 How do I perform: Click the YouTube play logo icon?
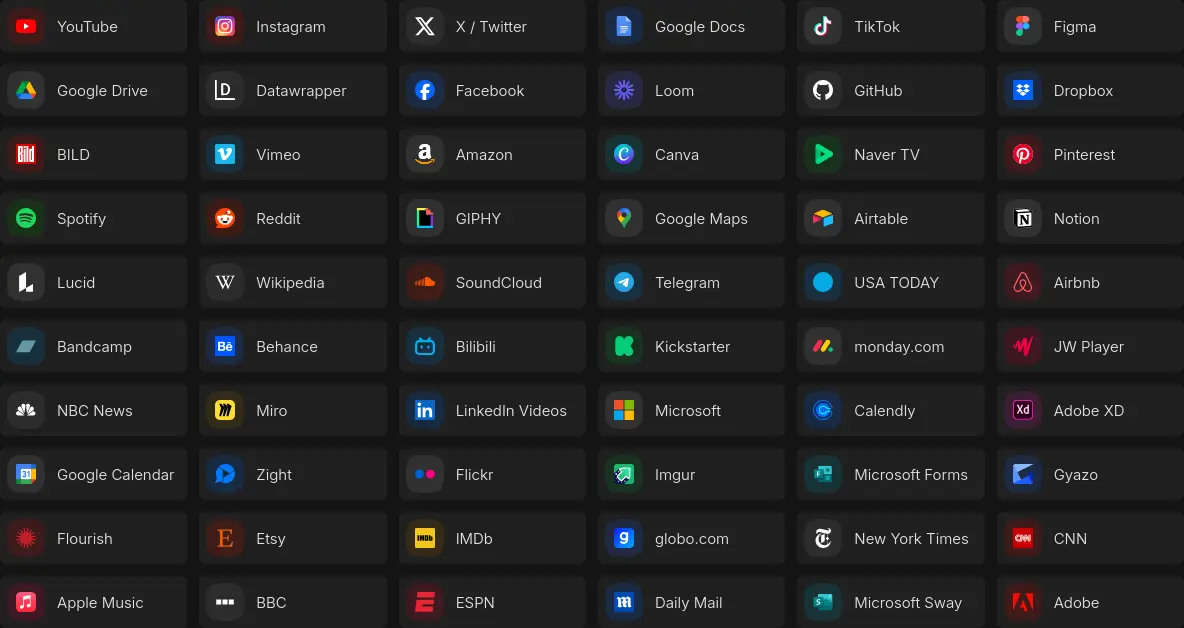(x=26, y=26)
